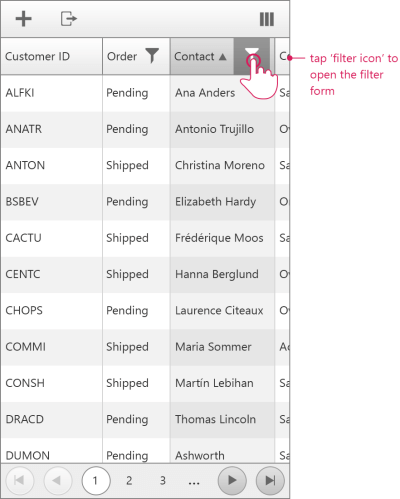Switch to page 2
The image size is (400, 499).
(x=129, y=481)
